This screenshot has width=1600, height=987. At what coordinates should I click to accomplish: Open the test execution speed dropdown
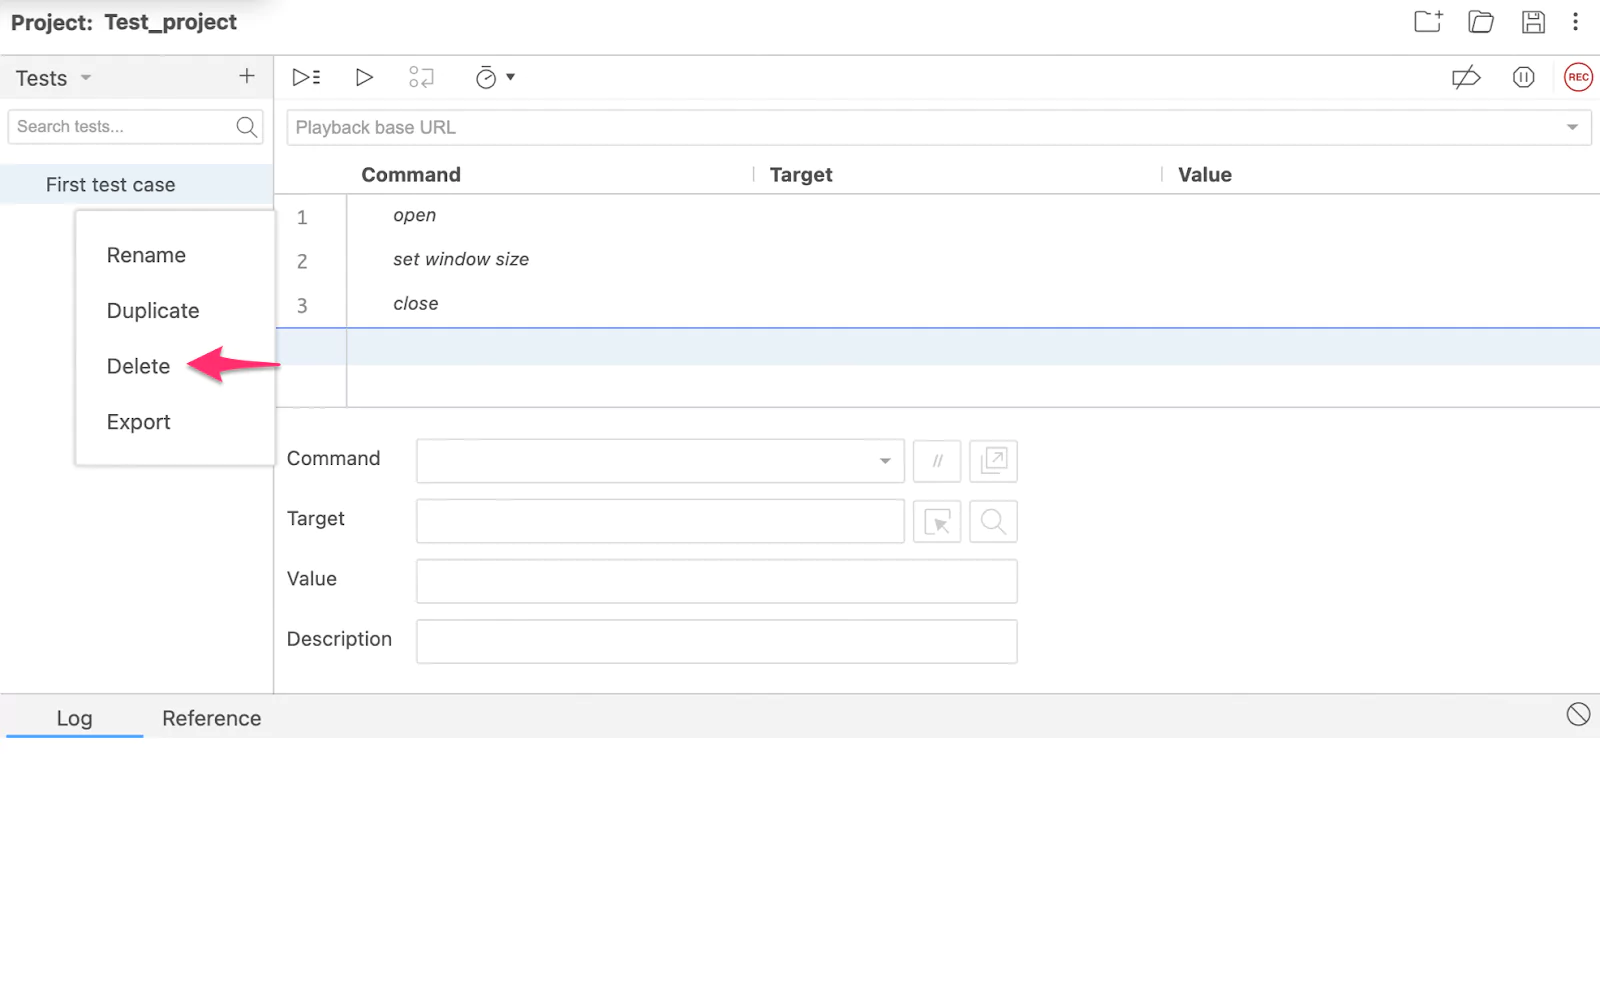(512, 77)
